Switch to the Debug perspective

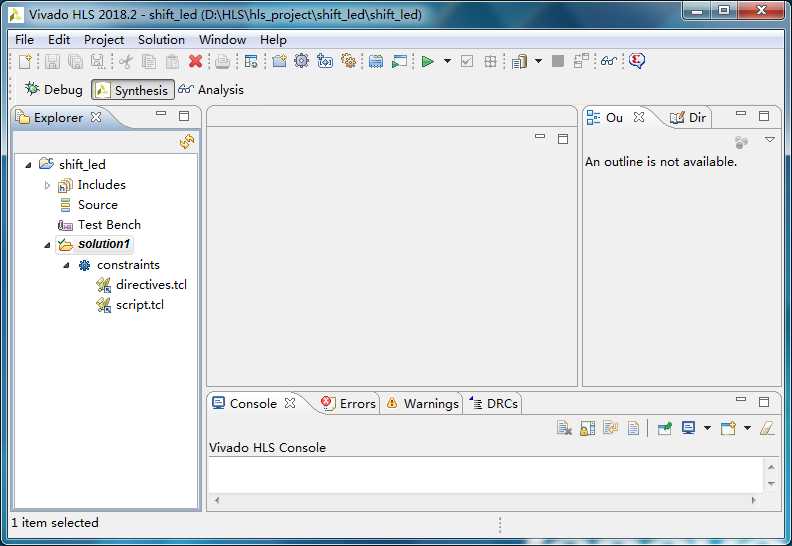coord(54,89)
